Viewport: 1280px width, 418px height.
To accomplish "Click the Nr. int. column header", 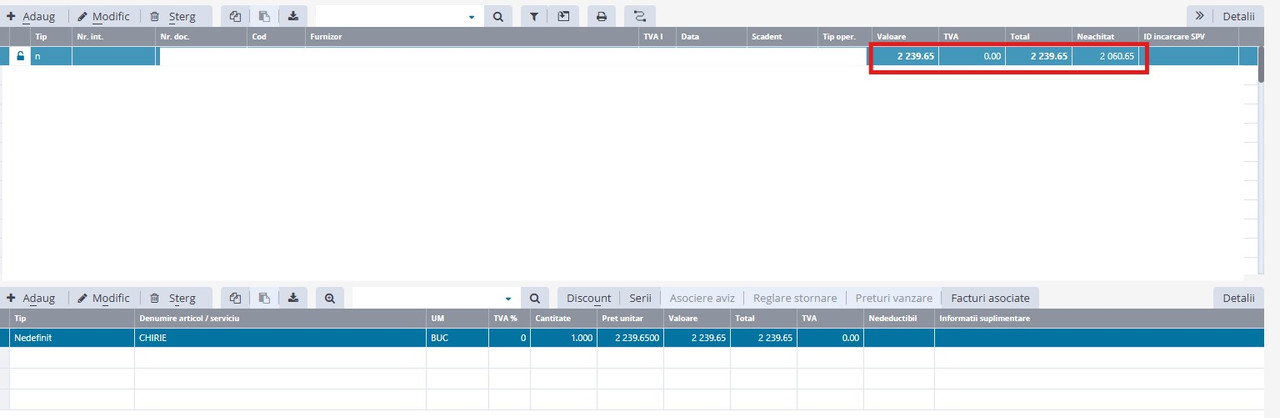I will (x=114, y=36).
